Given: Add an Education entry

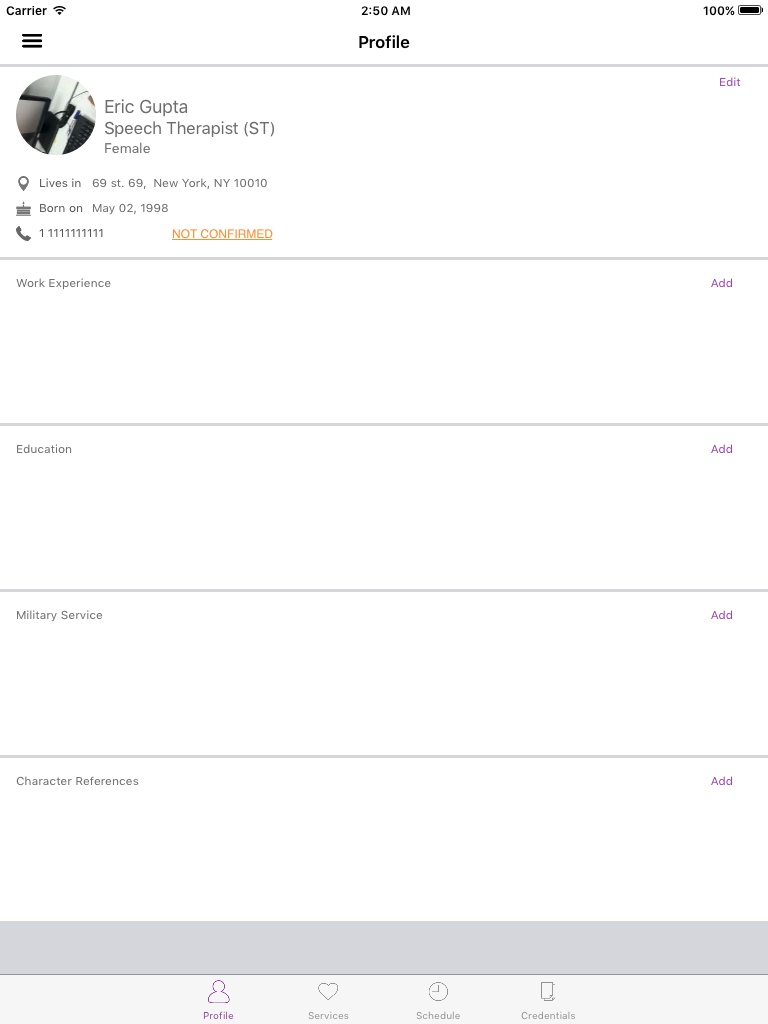Looking at the screenshot, I should pyautogui.click(x=722, y=449).
